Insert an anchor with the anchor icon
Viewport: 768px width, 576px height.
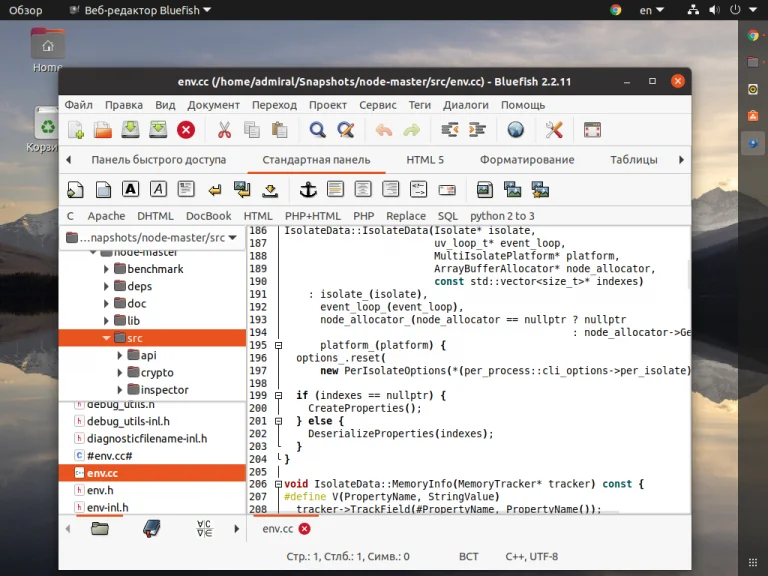tap(308, 189)
